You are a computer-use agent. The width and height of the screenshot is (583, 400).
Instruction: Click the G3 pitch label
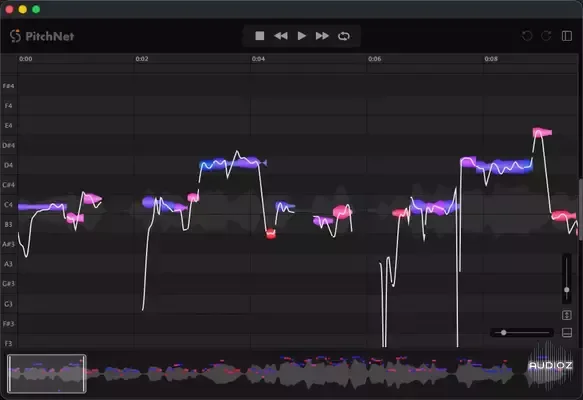coord(8,304)
